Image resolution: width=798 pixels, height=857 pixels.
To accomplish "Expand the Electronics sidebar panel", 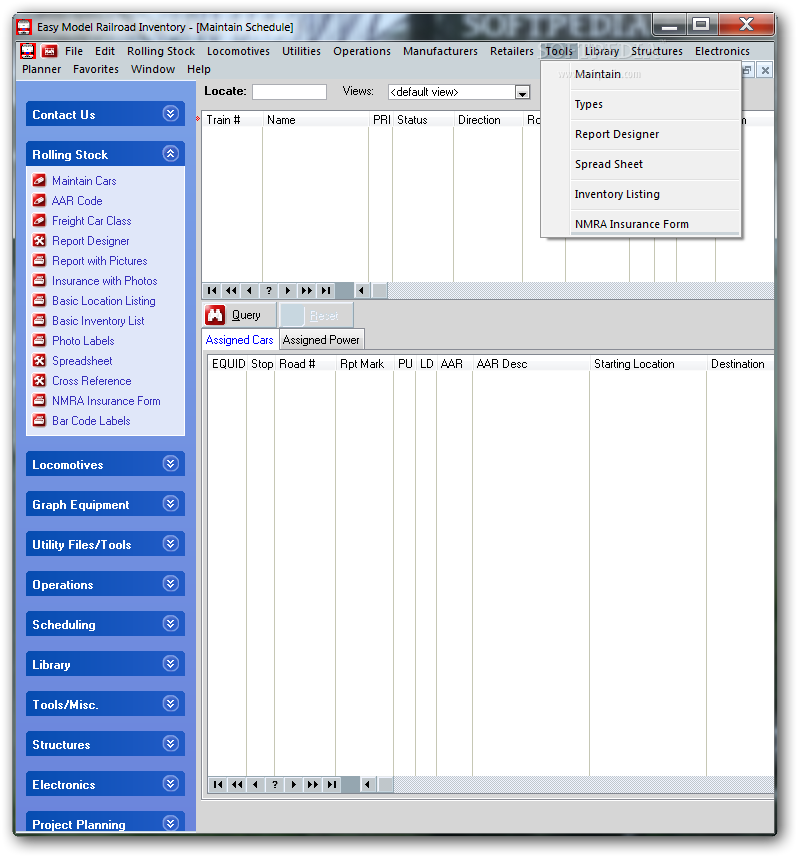I will pos(171,784).
